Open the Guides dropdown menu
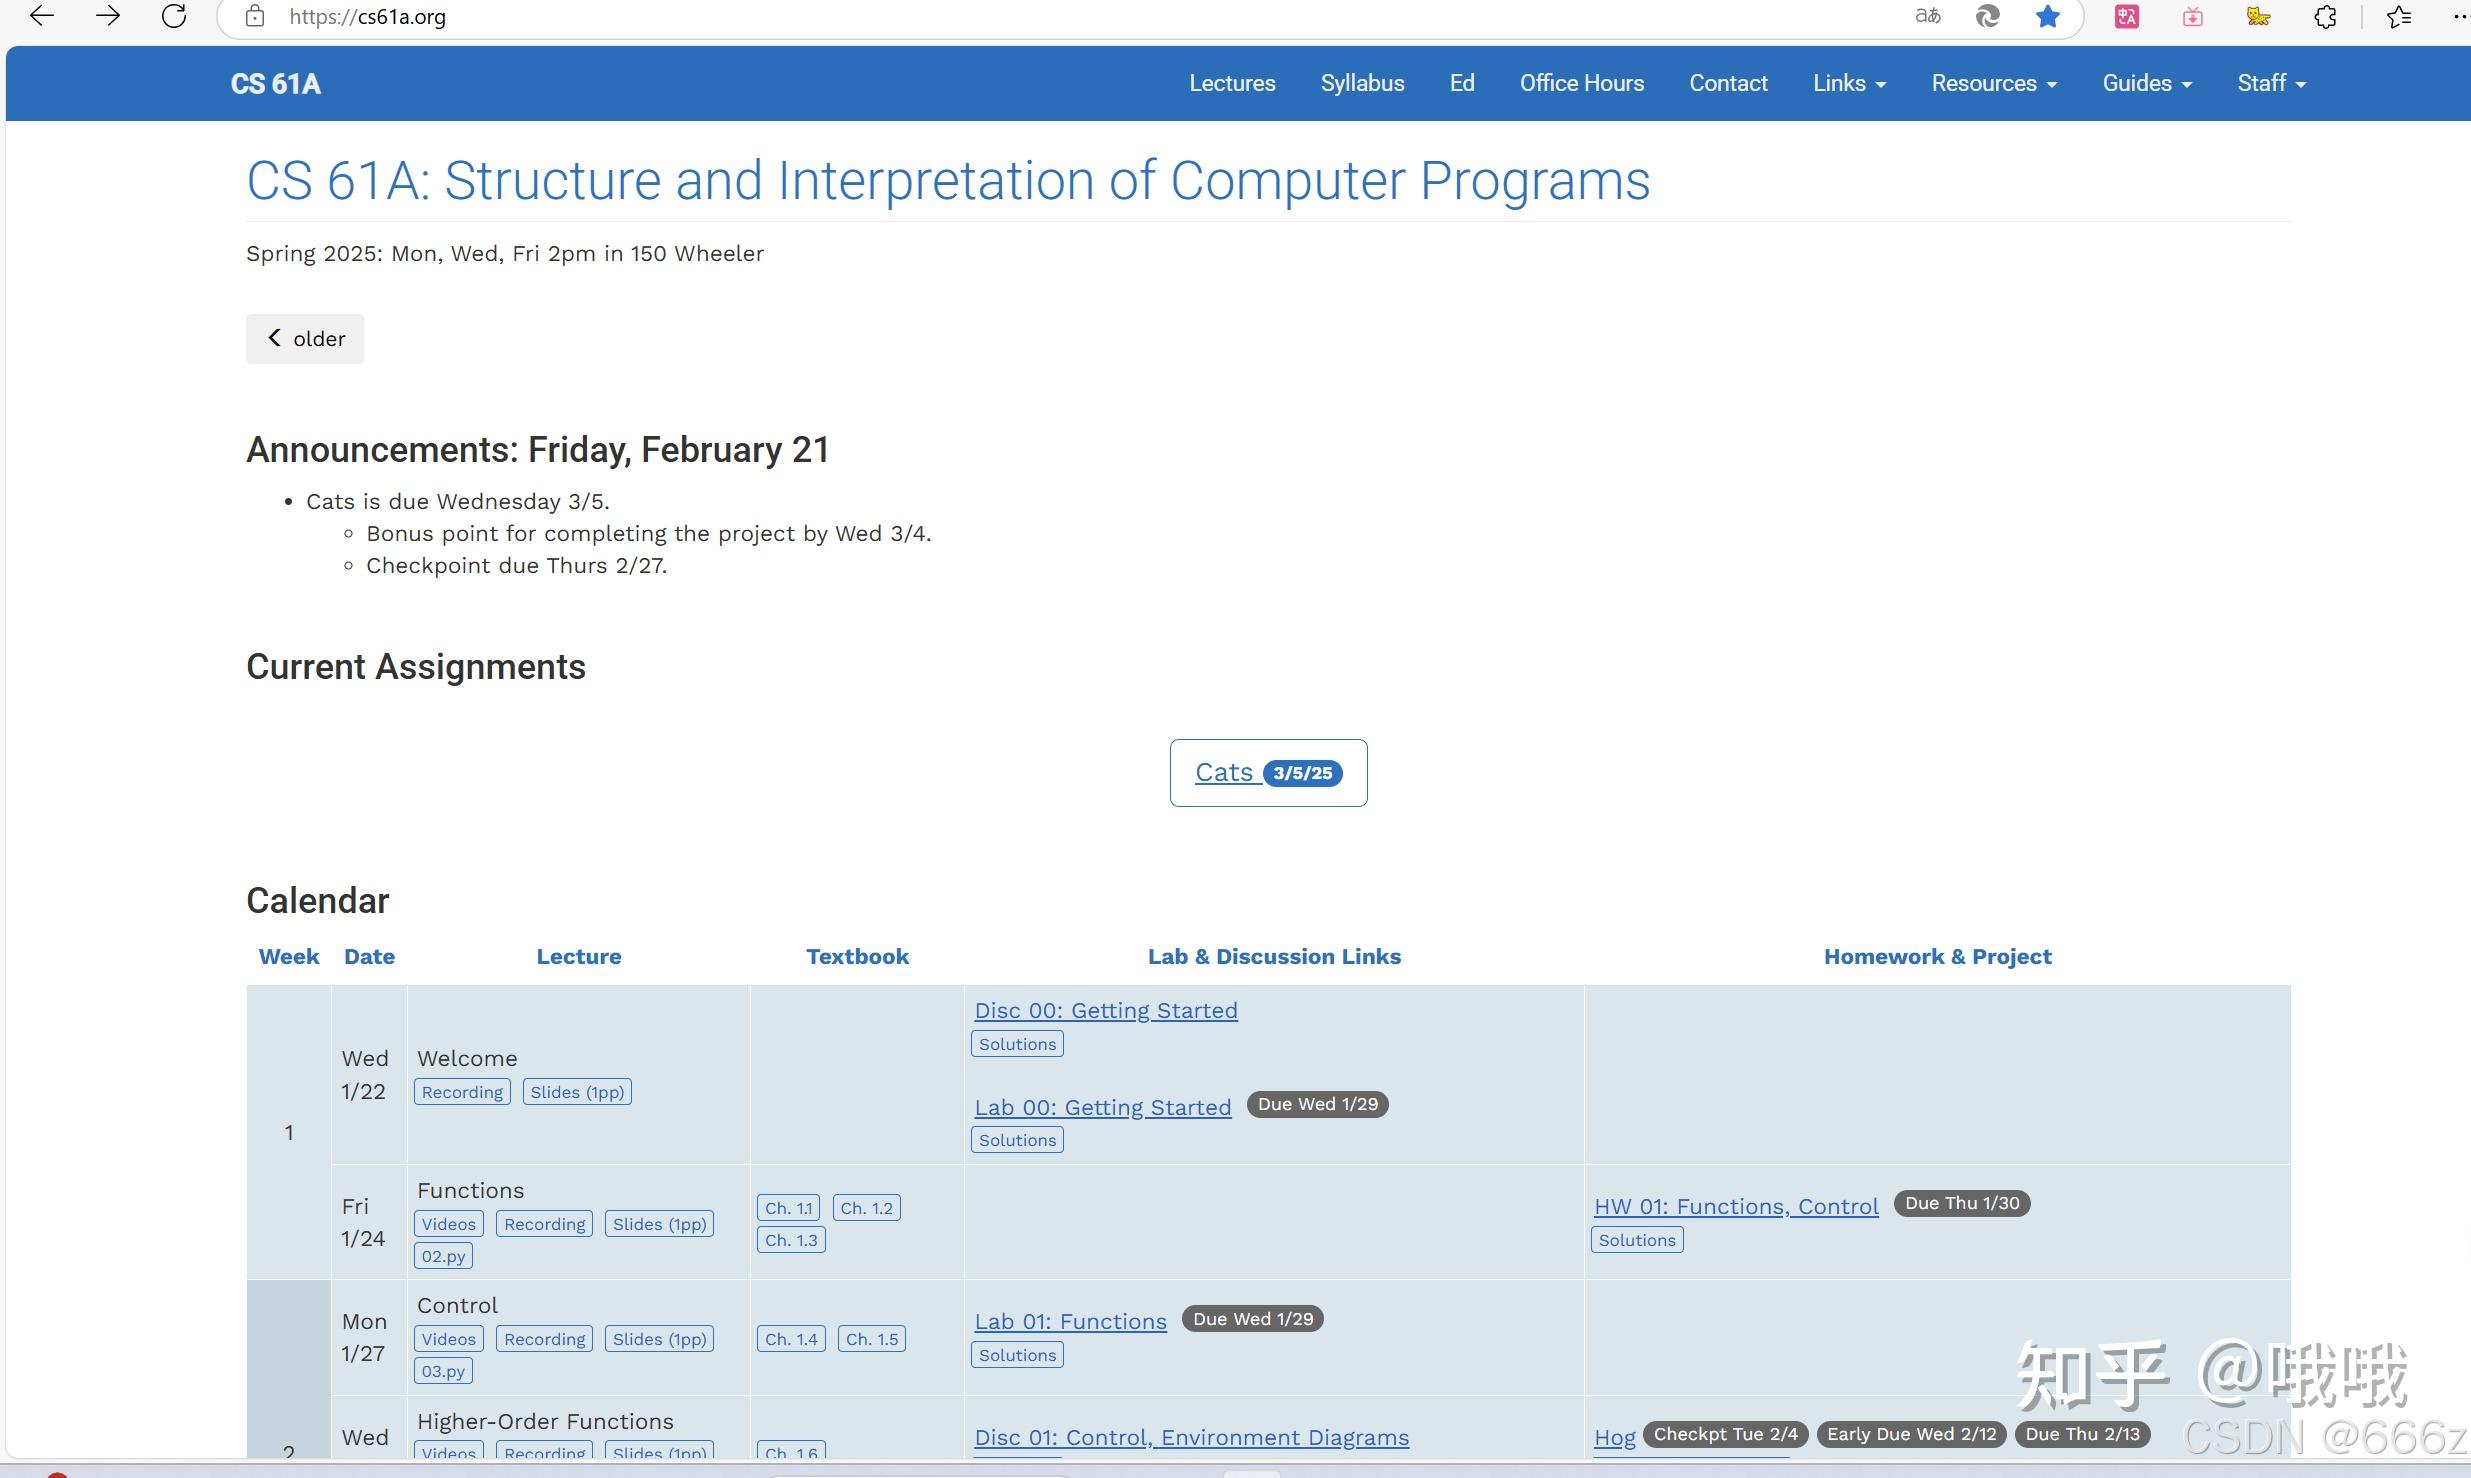 point(2147,83)
